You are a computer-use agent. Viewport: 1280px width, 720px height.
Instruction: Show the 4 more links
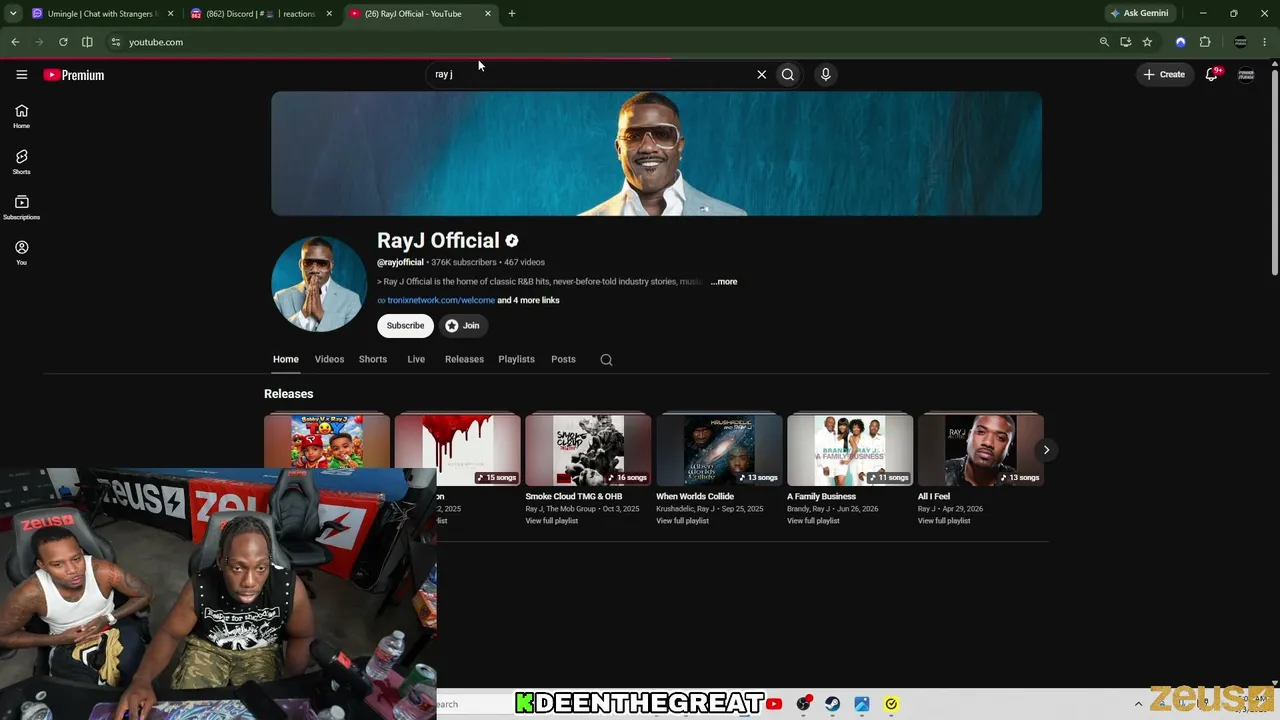(x=528, y=300)
